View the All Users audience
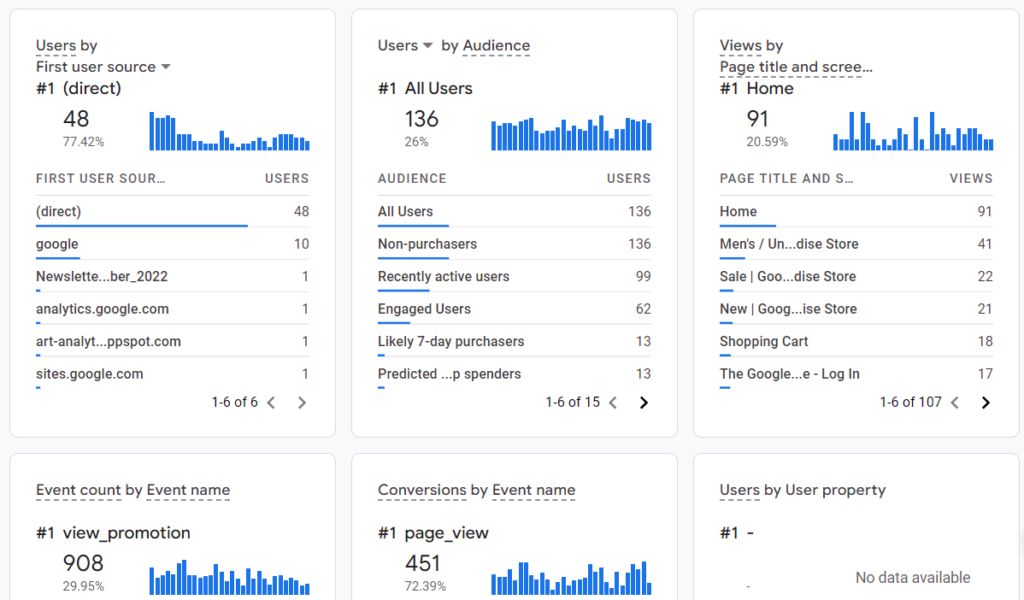Viewport: 1024px width, 600px height. [x=405, y=211]
